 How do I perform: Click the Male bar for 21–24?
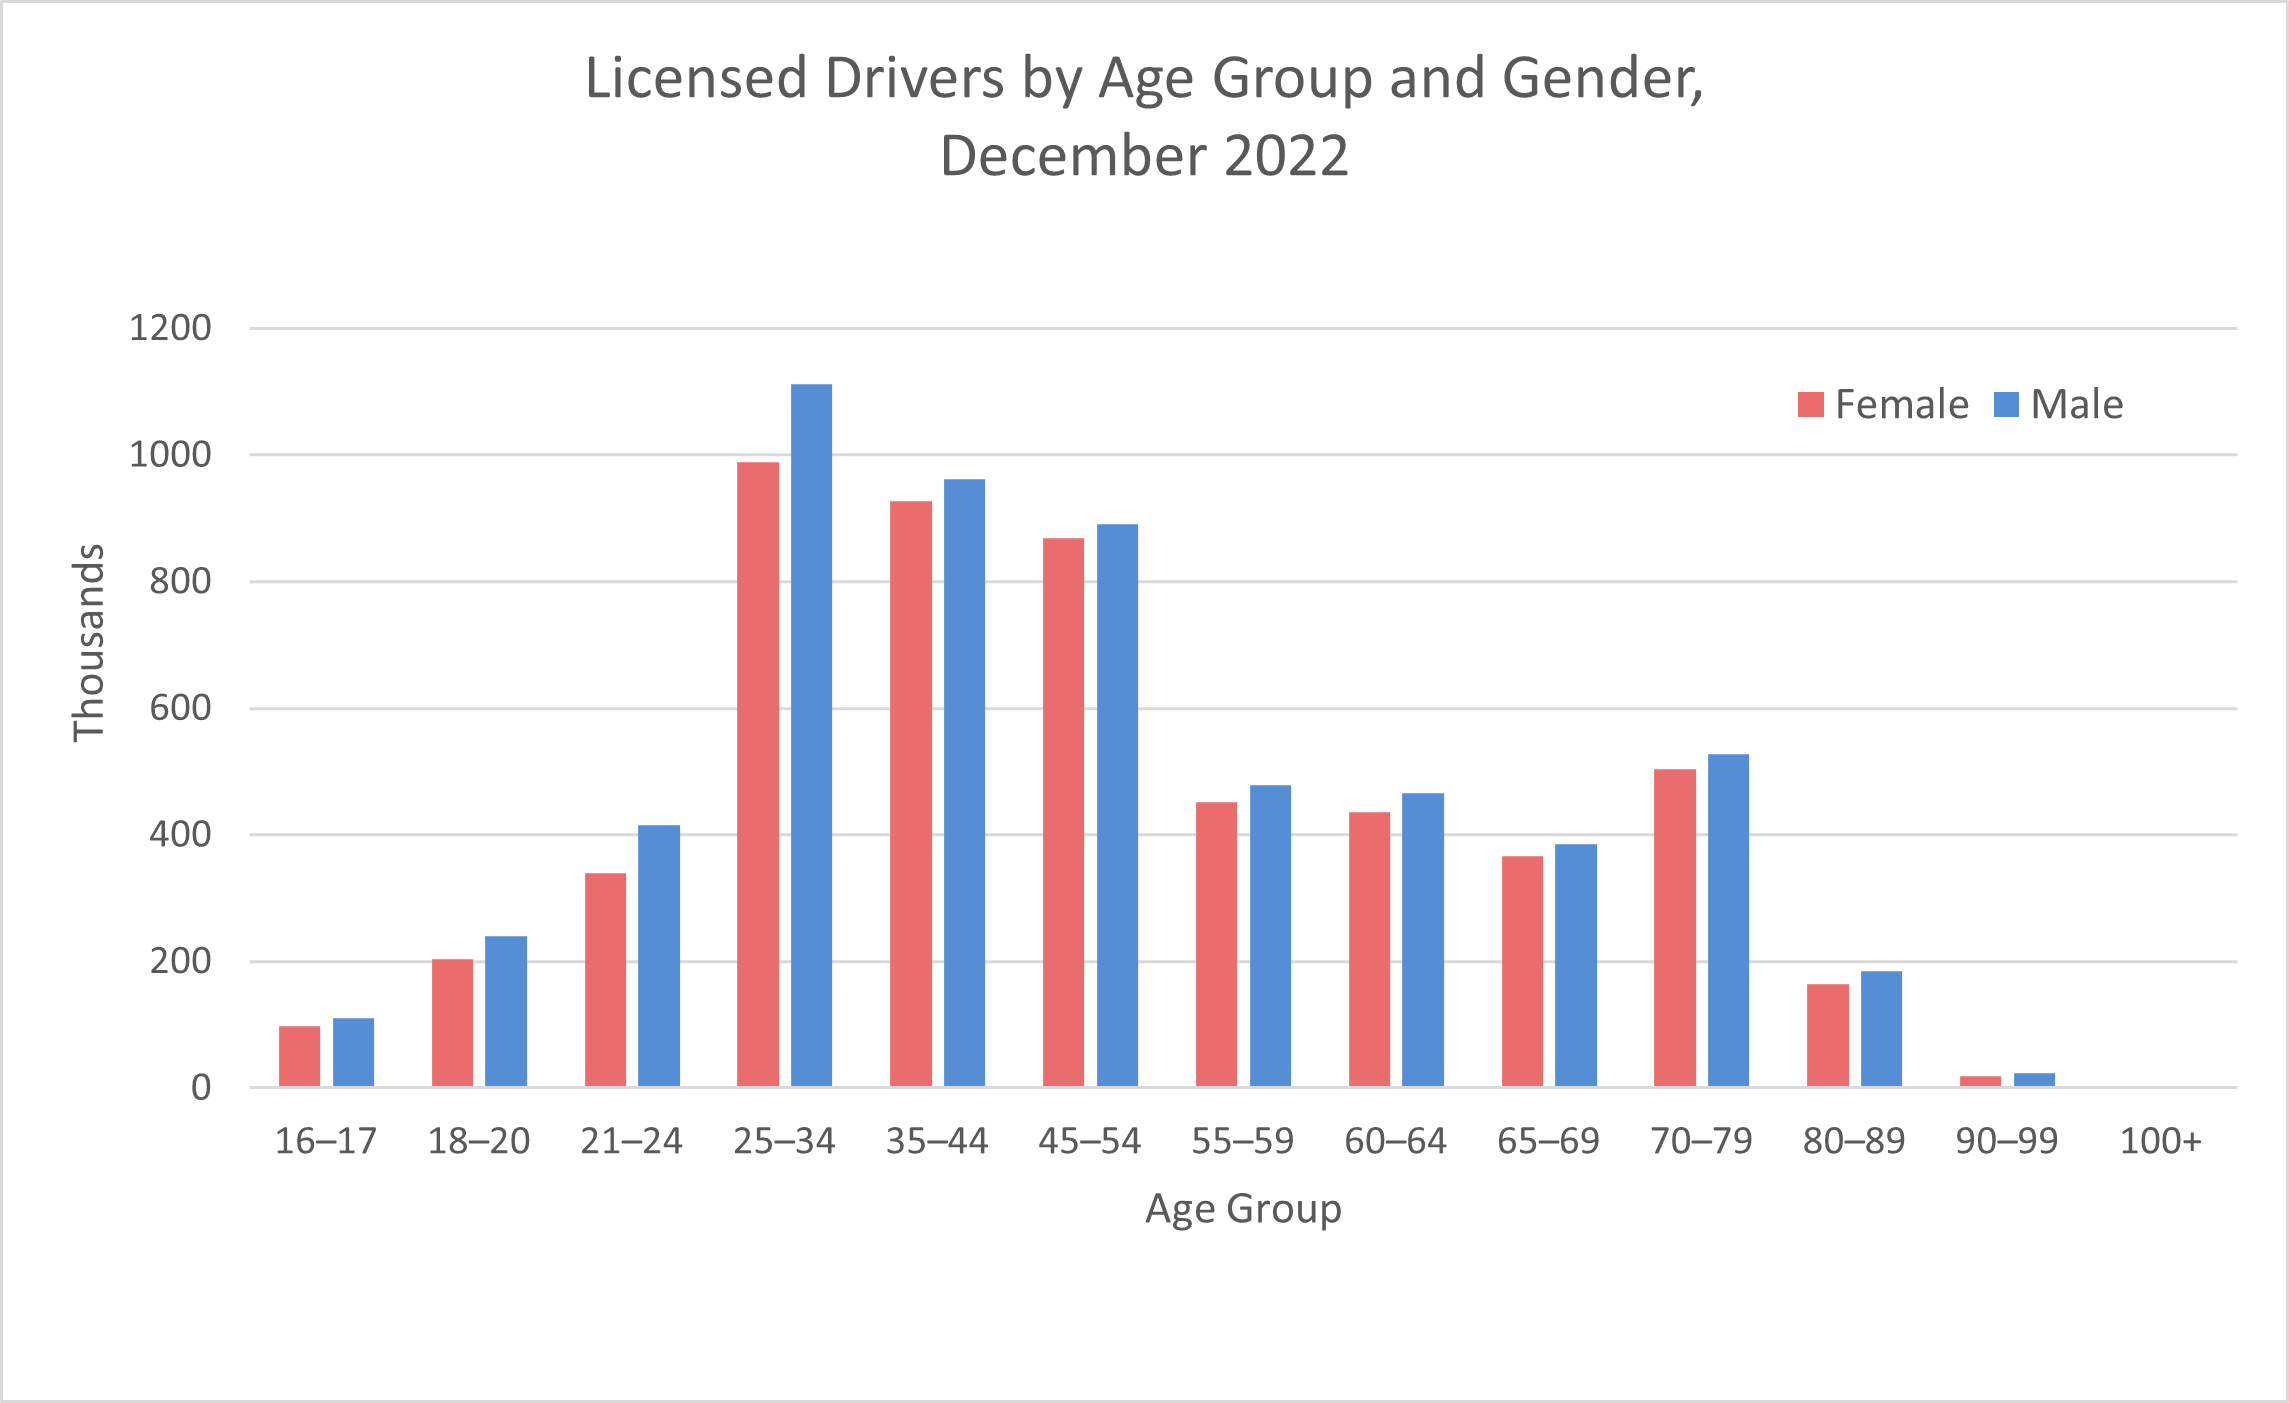point(659,956)
